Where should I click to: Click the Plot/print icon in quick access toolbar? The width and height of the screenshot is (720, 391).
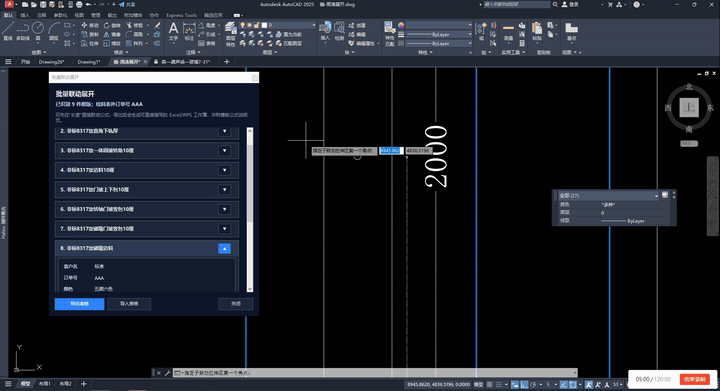pos(79,5)
